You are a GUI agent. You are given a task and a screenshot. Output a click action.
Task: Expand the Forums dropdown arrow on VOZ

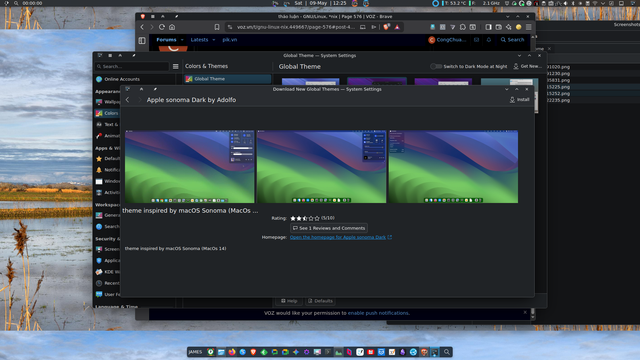point(182,40)
